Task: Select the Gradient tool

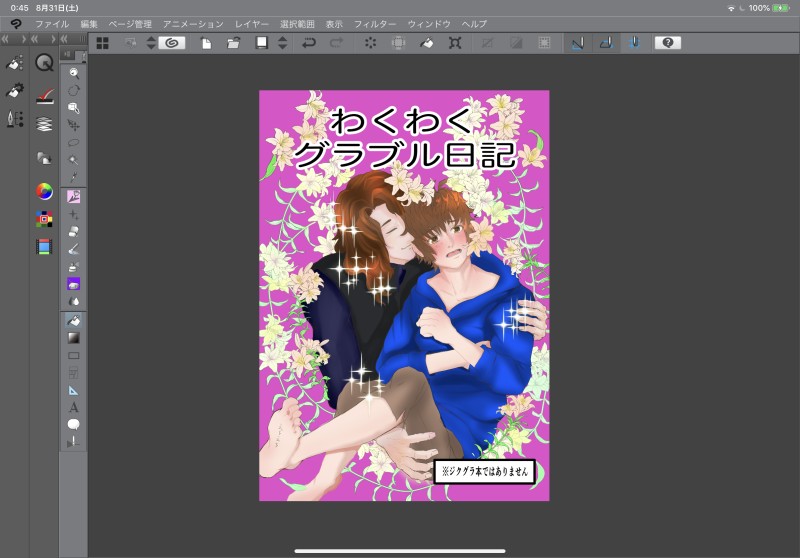Action: click(x=74, y=338)
